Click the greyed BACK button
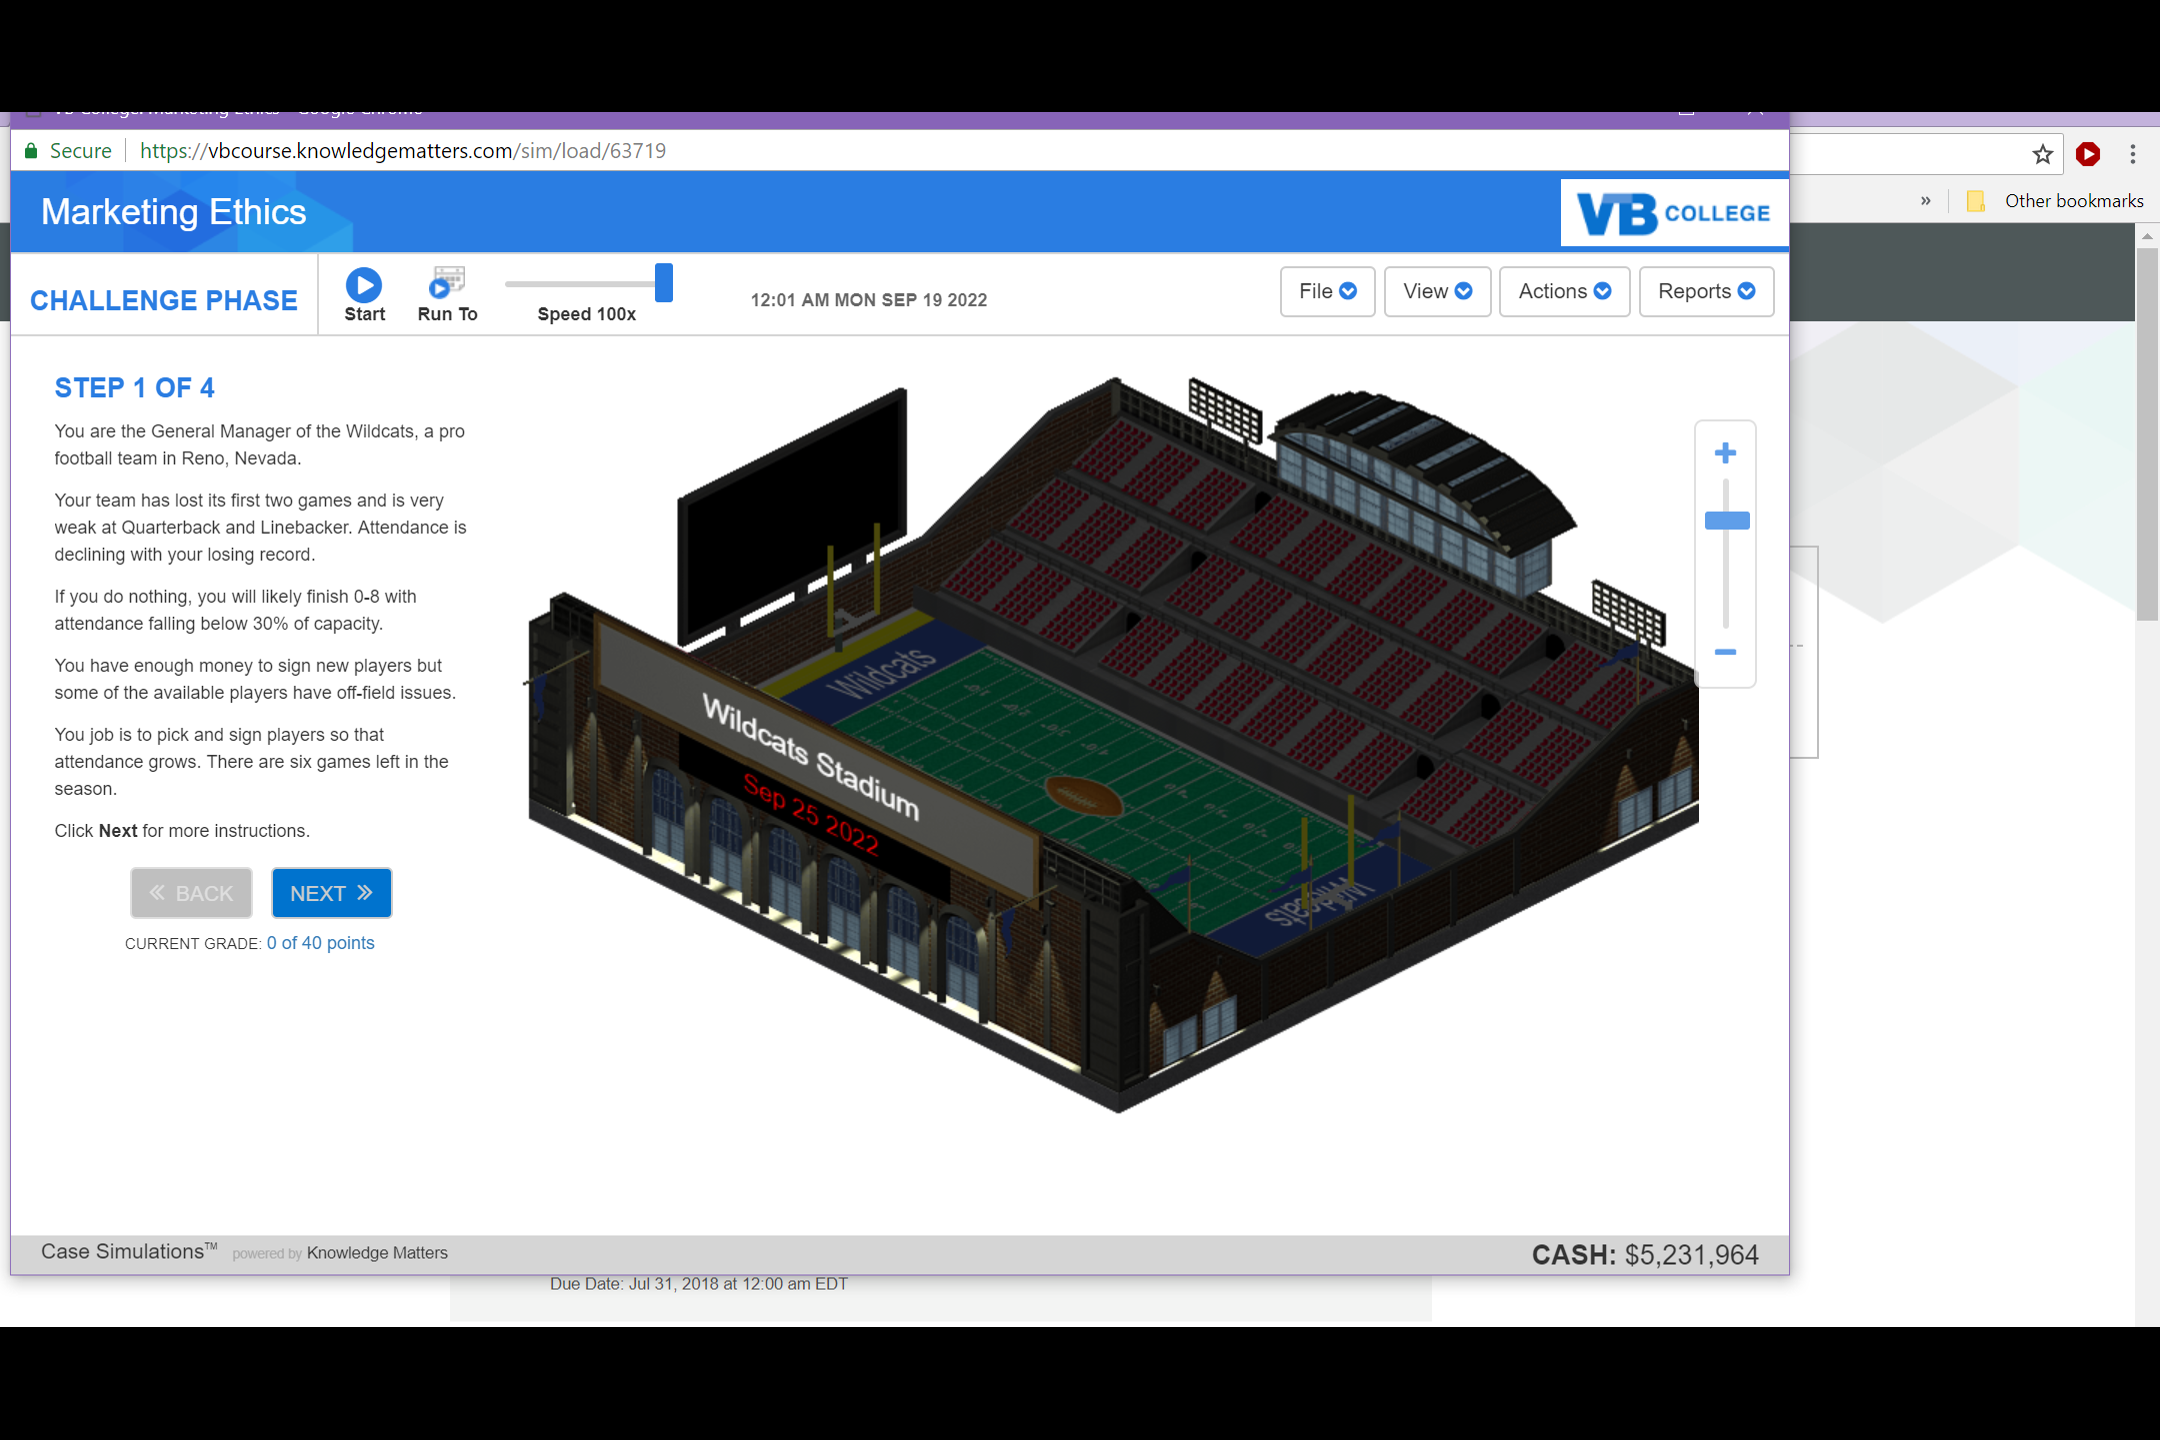The image size is (2160, 1440). click(x=191, y=893)
